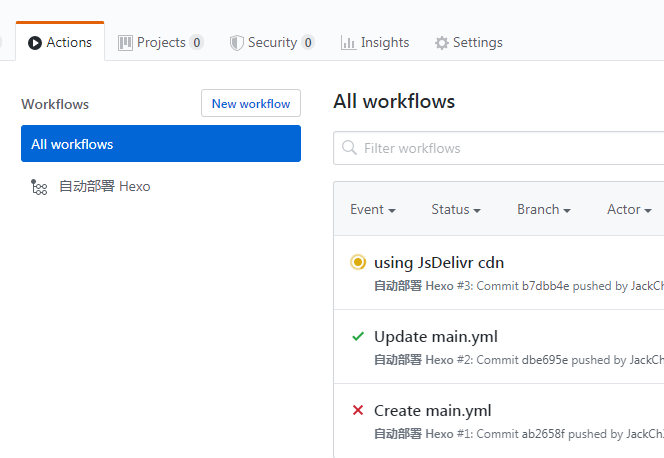Open the Actions tab
The image size is (664, 458).
(x=60, y=42)
